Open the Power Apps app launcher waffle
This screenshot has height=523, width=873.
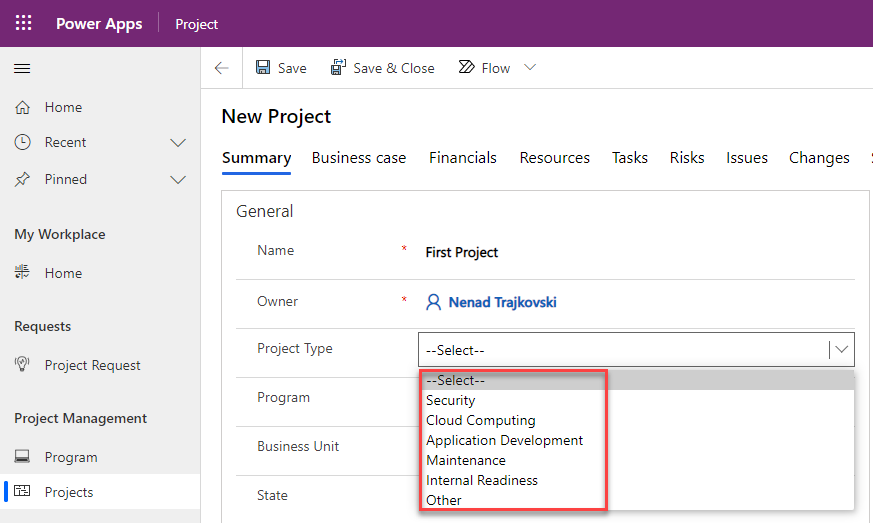pyautogui.click(x=23, y=23)
